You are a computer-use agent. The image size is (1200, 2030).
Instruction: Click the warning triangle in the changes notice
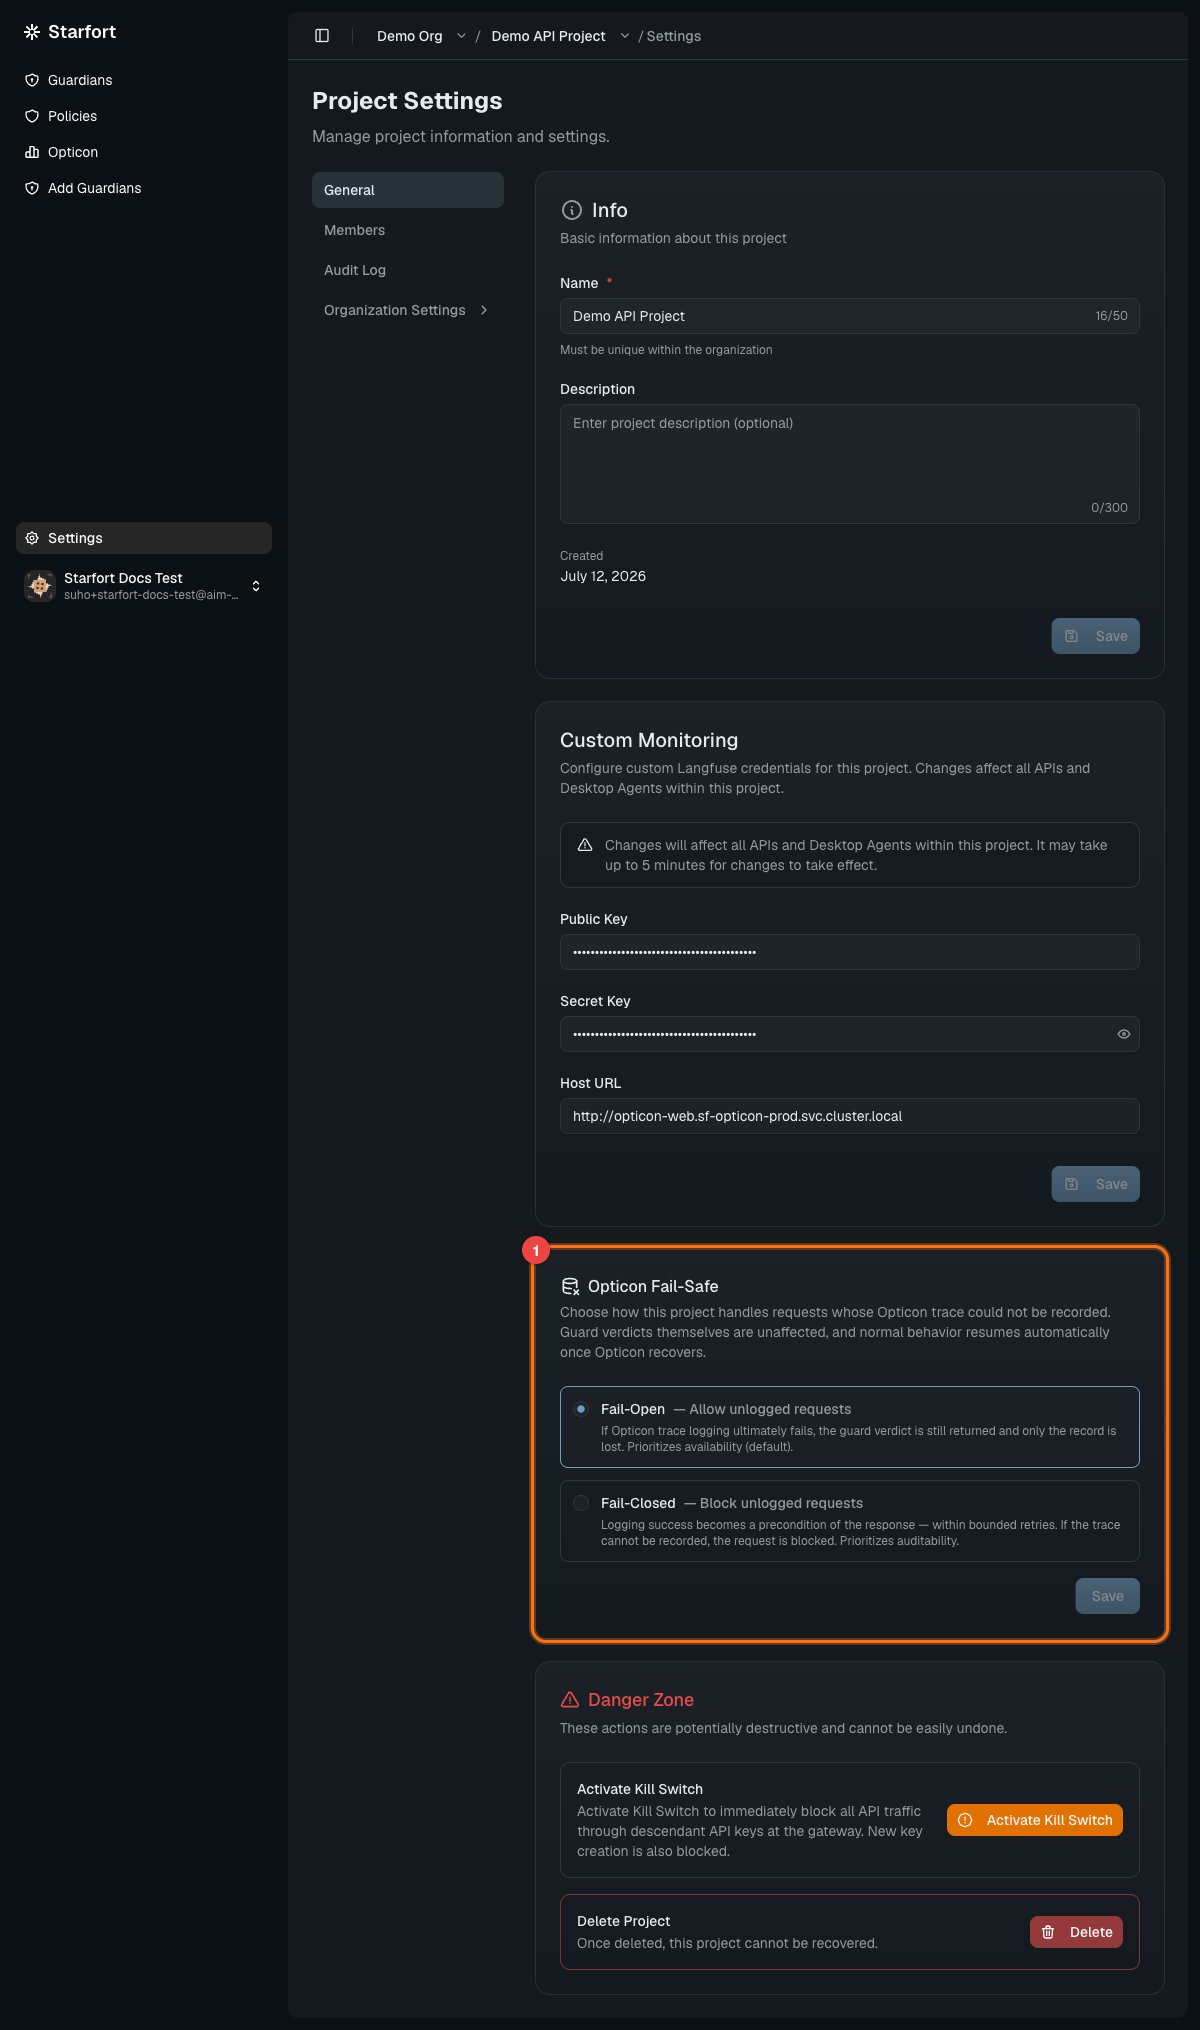(x=585, y=845)
